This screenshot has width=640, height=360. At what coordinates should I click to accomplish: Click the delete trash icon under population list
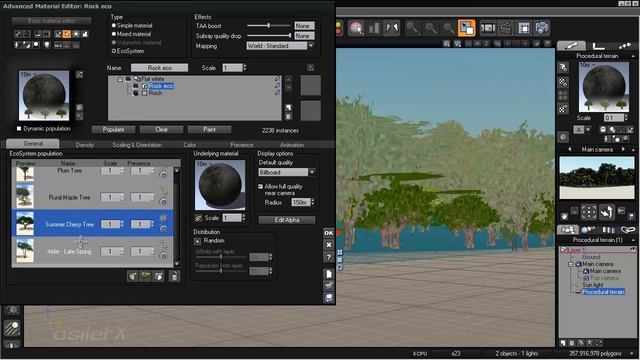(174, 276)
